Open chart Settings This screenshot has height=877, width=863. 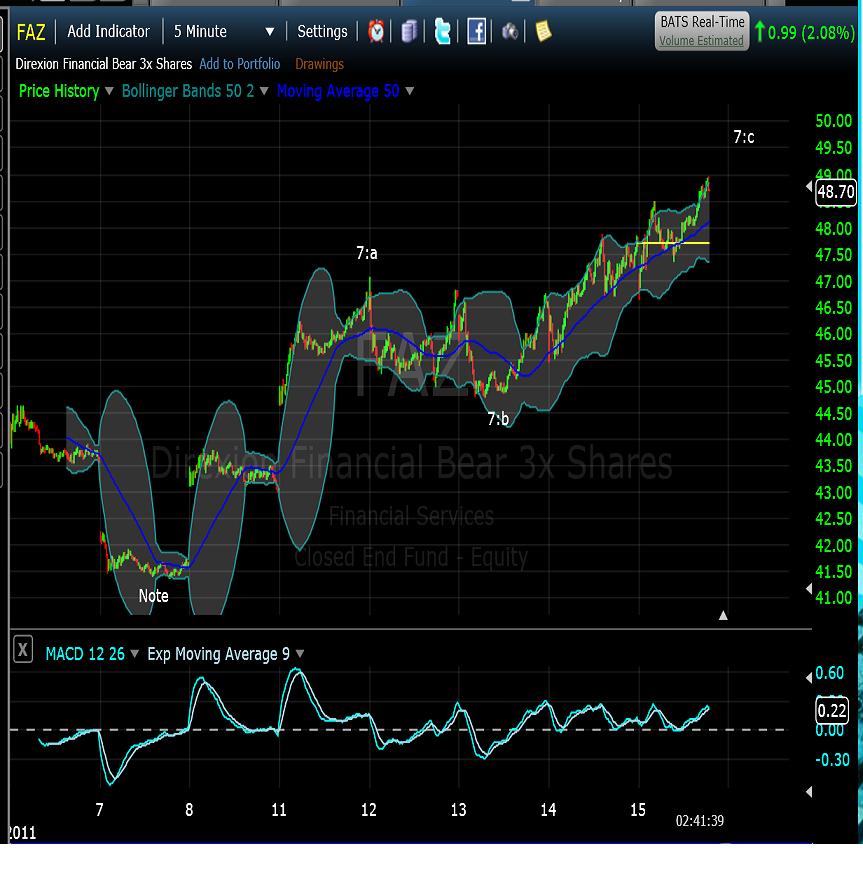point(322,31)
